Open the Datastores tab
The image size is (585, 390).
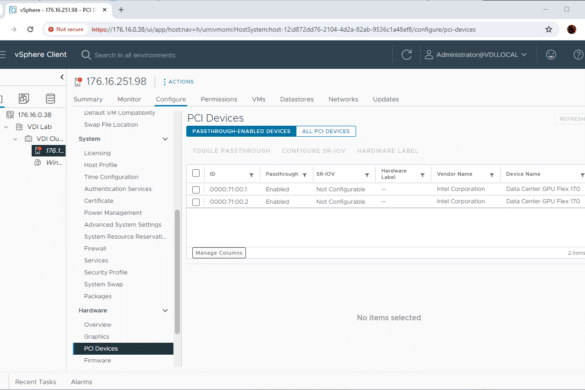297,99
